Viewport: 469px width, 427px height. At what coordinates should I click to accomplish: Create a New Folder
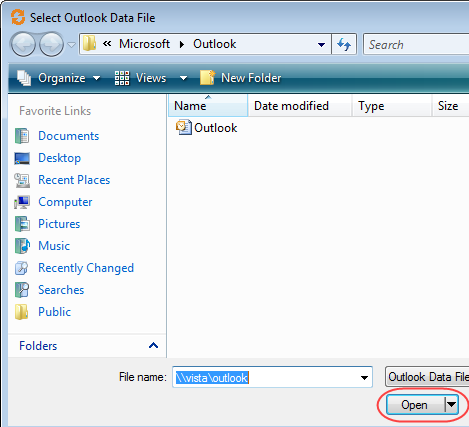(x=240, y=78)
